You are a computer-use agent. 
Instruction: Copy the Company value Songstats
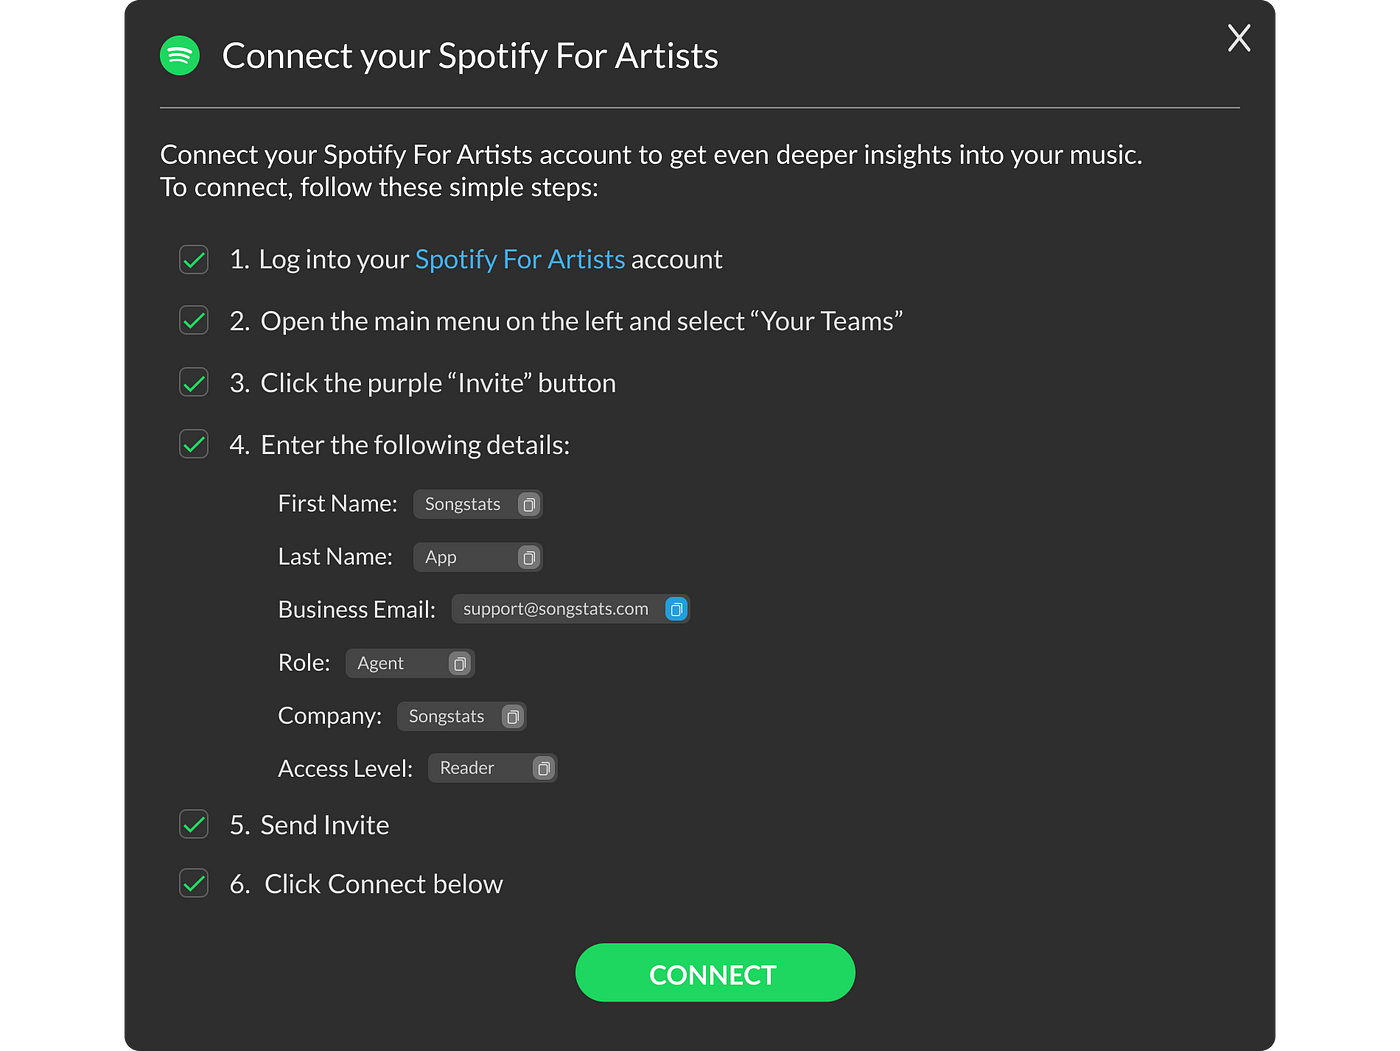point(513,717)
